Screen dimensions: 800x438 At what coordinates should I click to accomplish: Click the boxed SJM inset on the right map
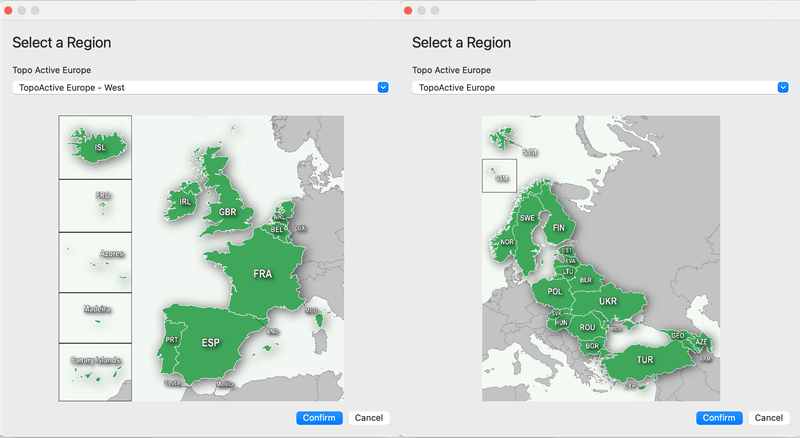(499, 176)
